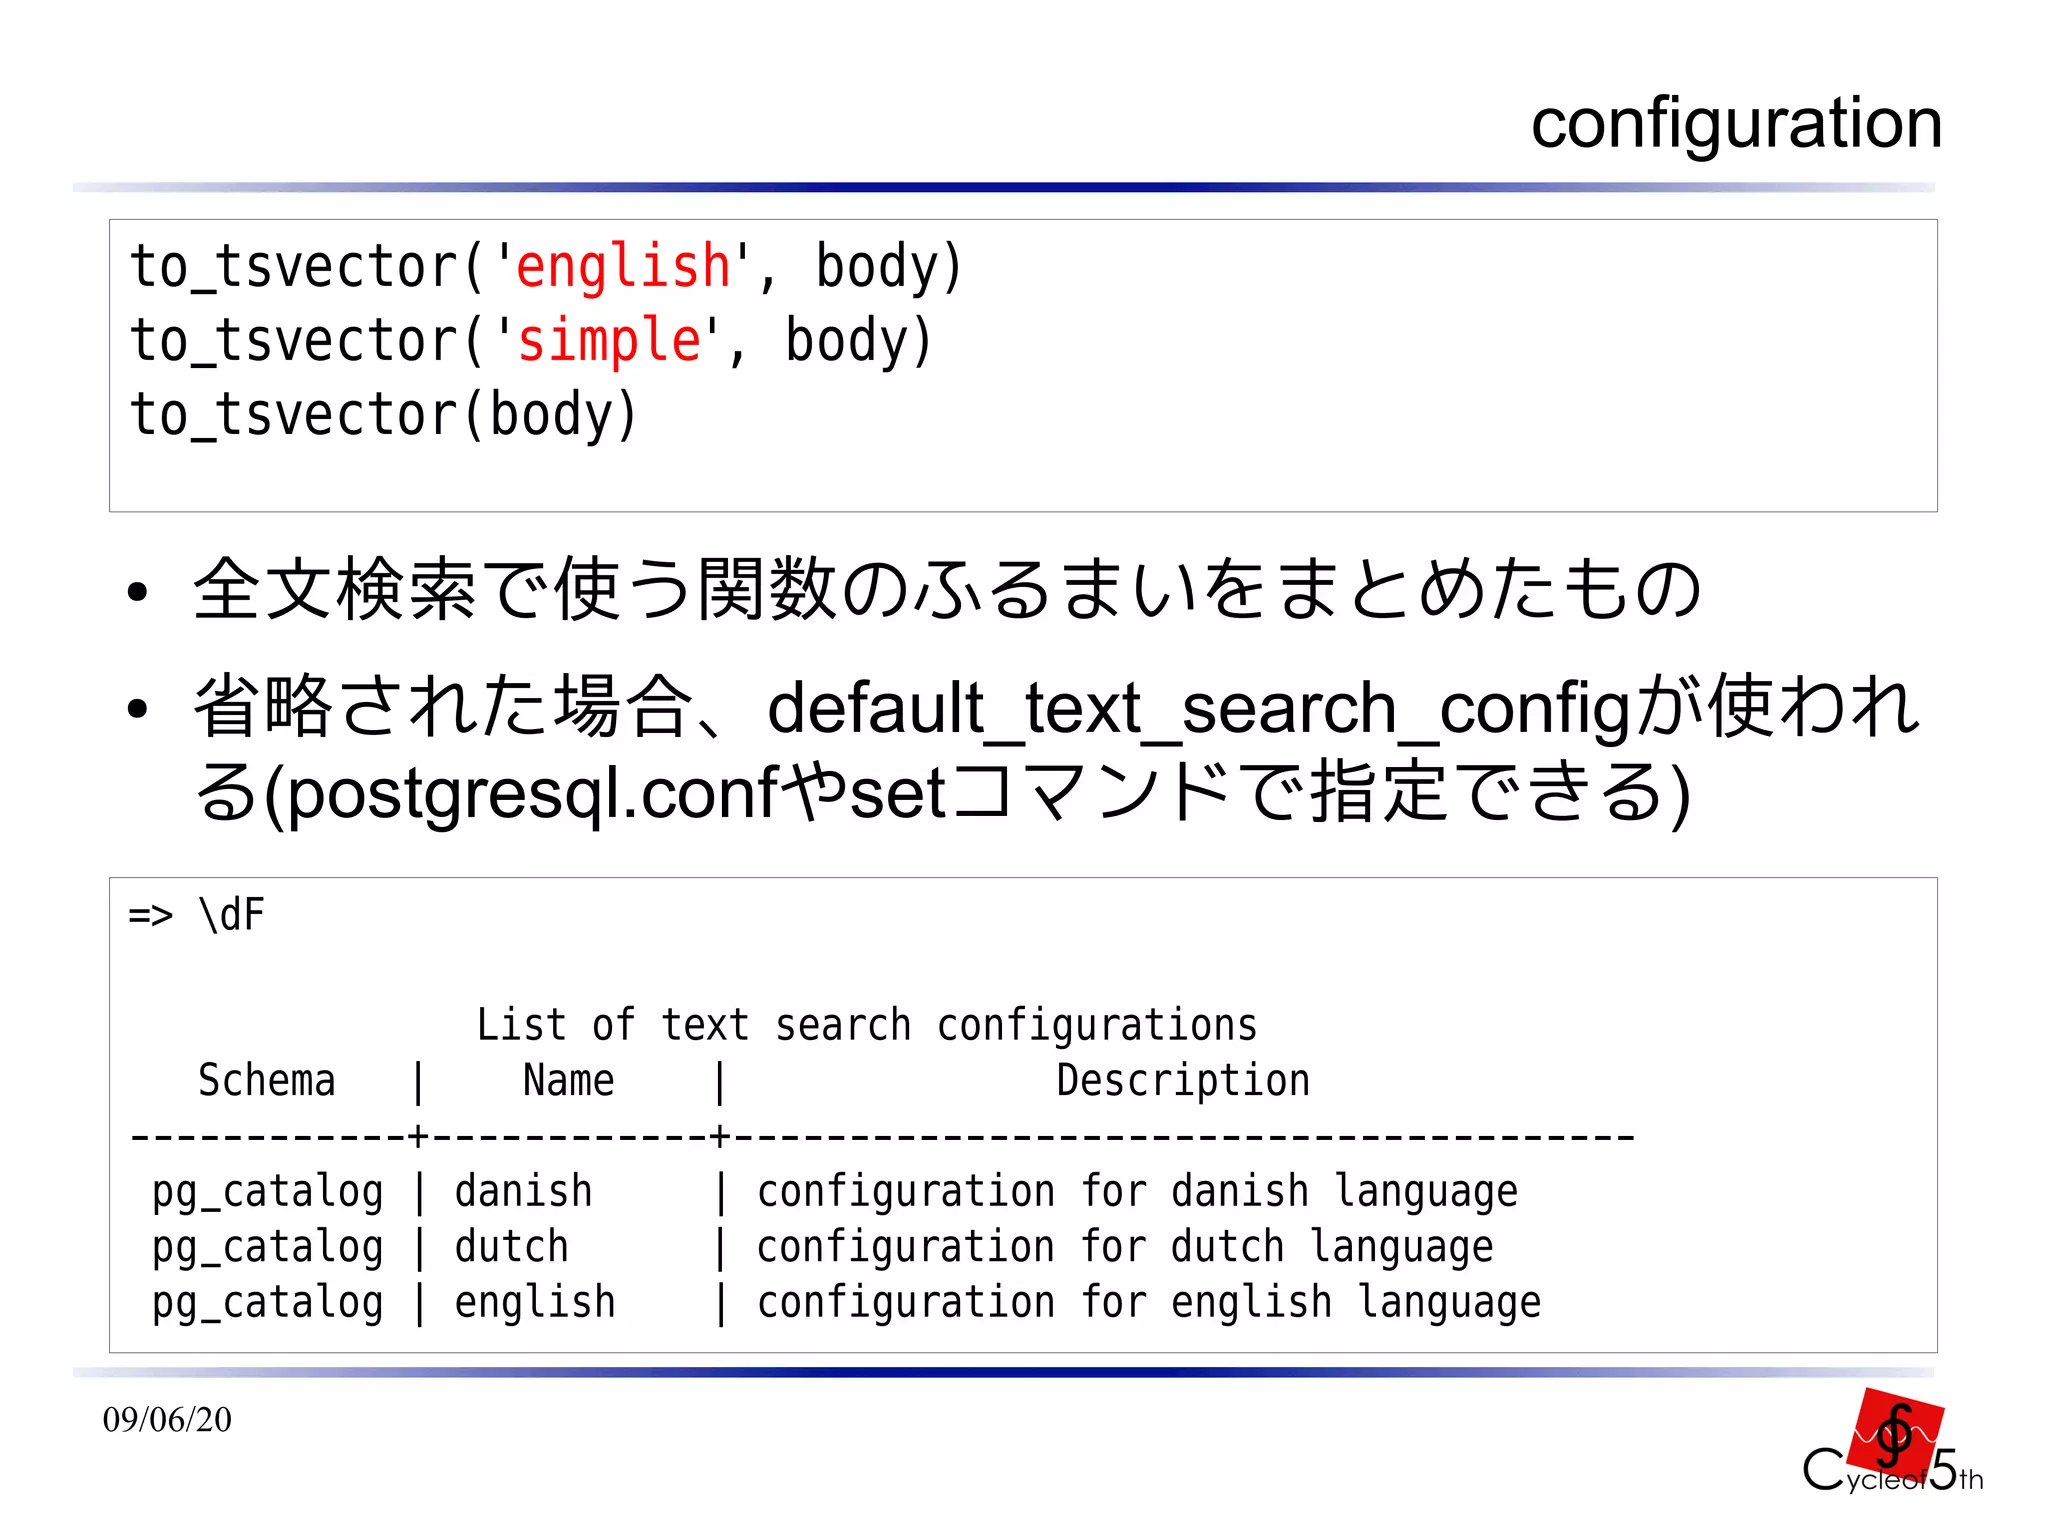
Task: Click the red 'english' argument in the first line
Action: [x=623, y=267]
